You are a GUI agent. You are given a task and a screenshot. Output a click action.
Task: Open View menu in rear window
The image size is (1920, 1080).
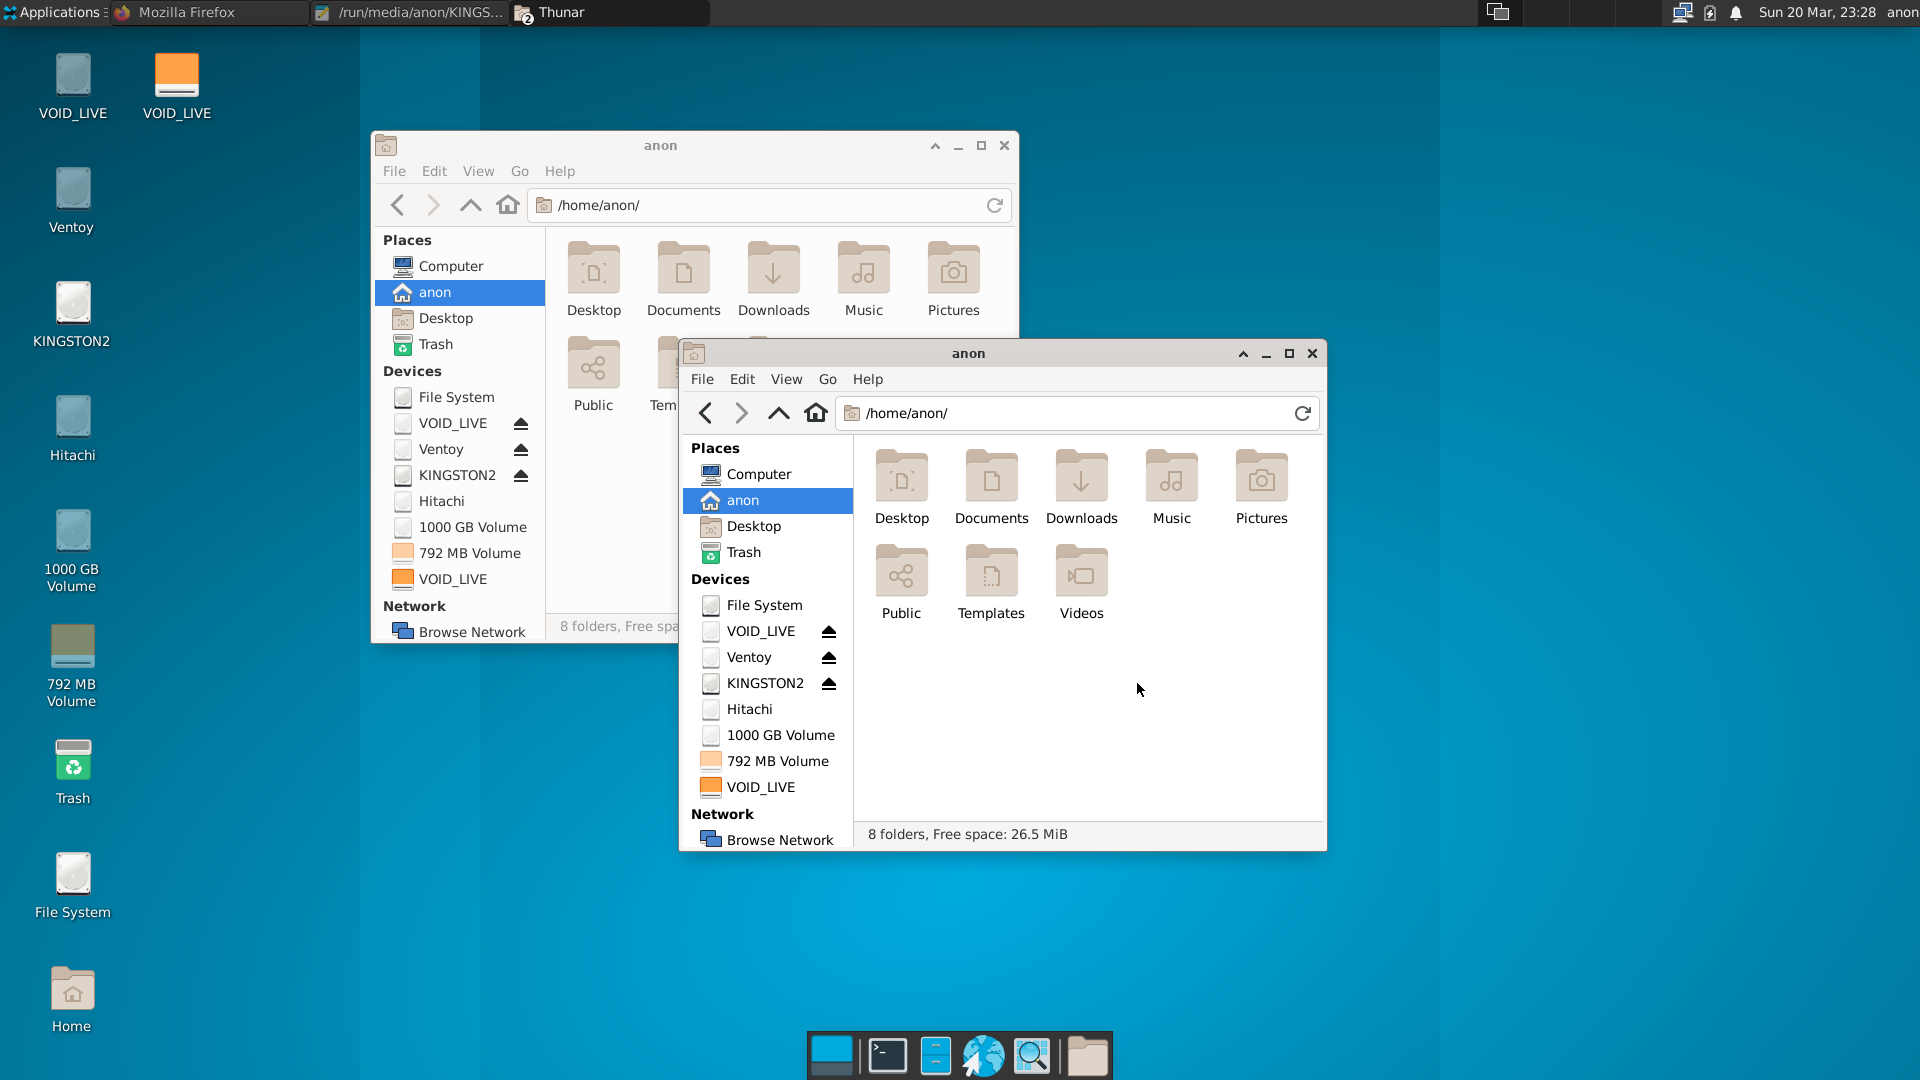[x=478, y=171]
